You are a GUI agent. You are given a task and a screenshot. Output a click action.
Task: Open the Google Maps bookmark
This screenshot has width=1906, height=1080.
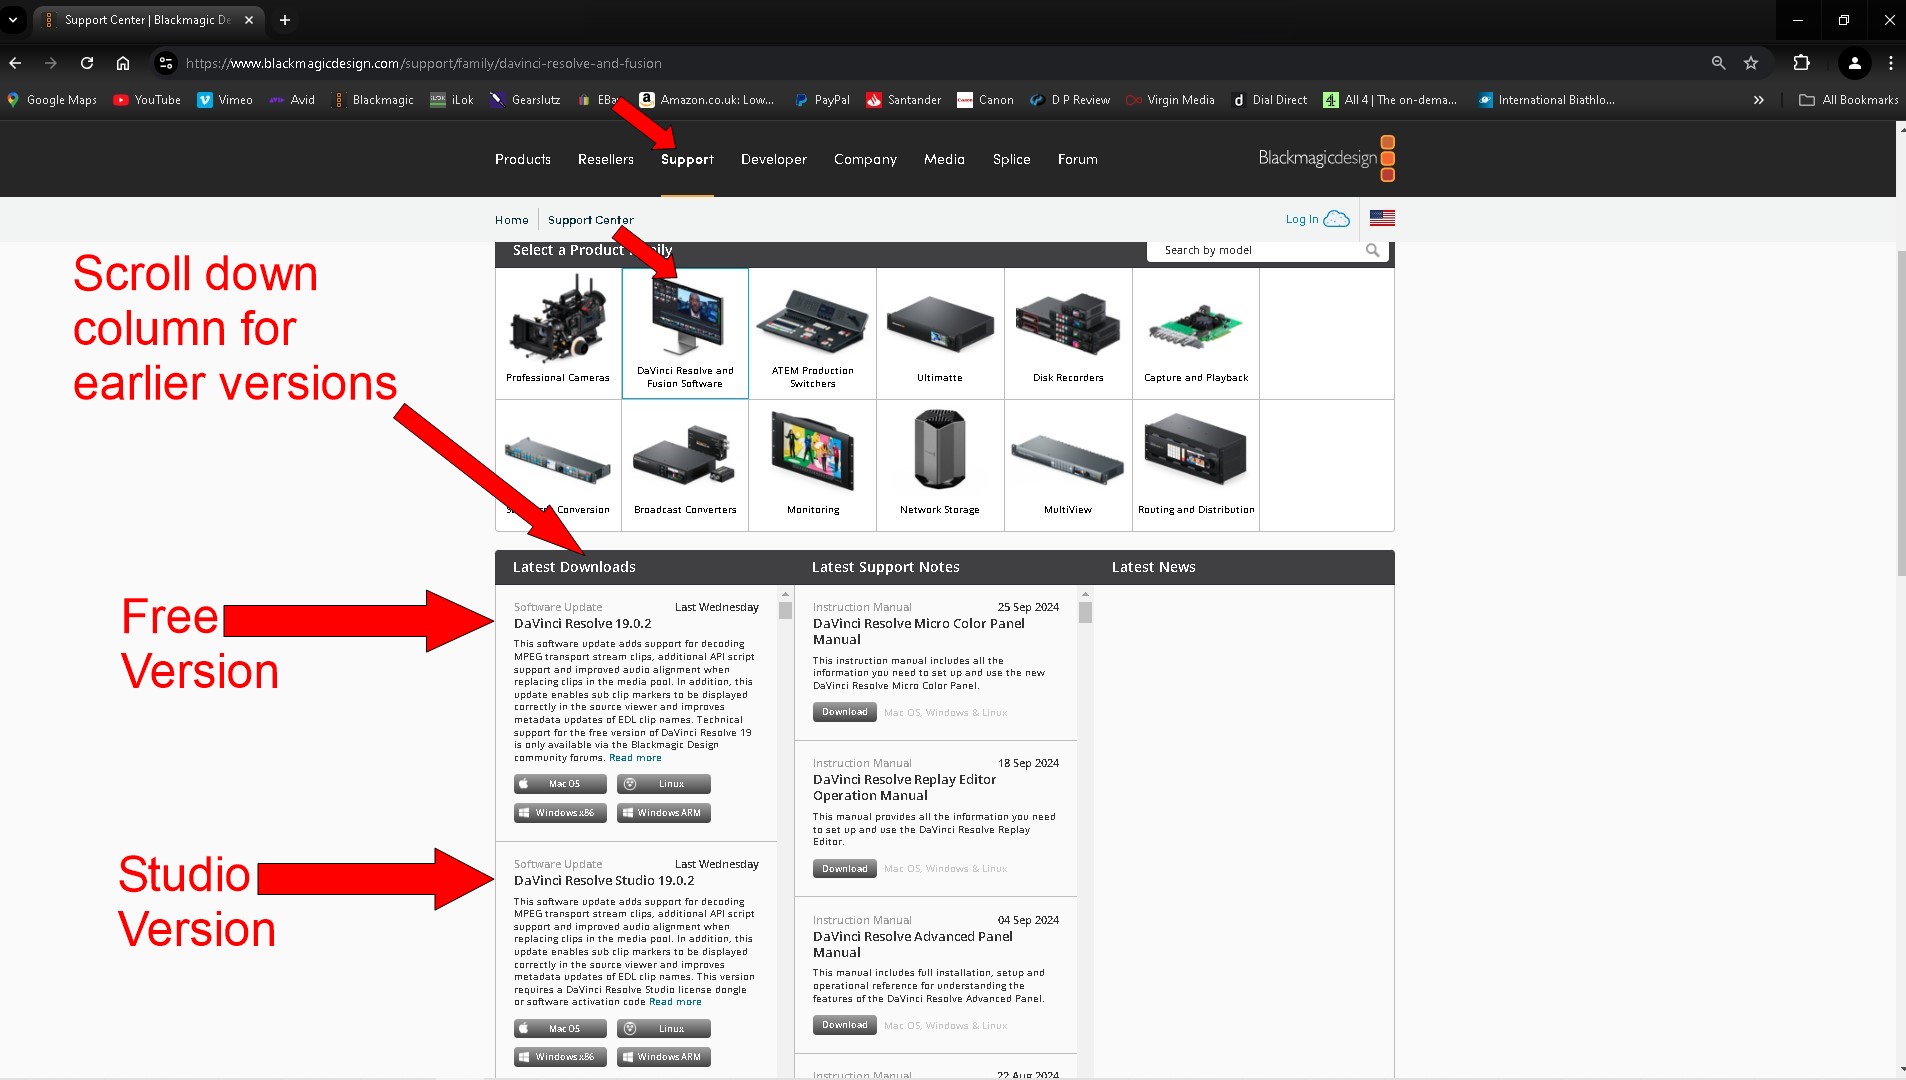tap(52, 100)
